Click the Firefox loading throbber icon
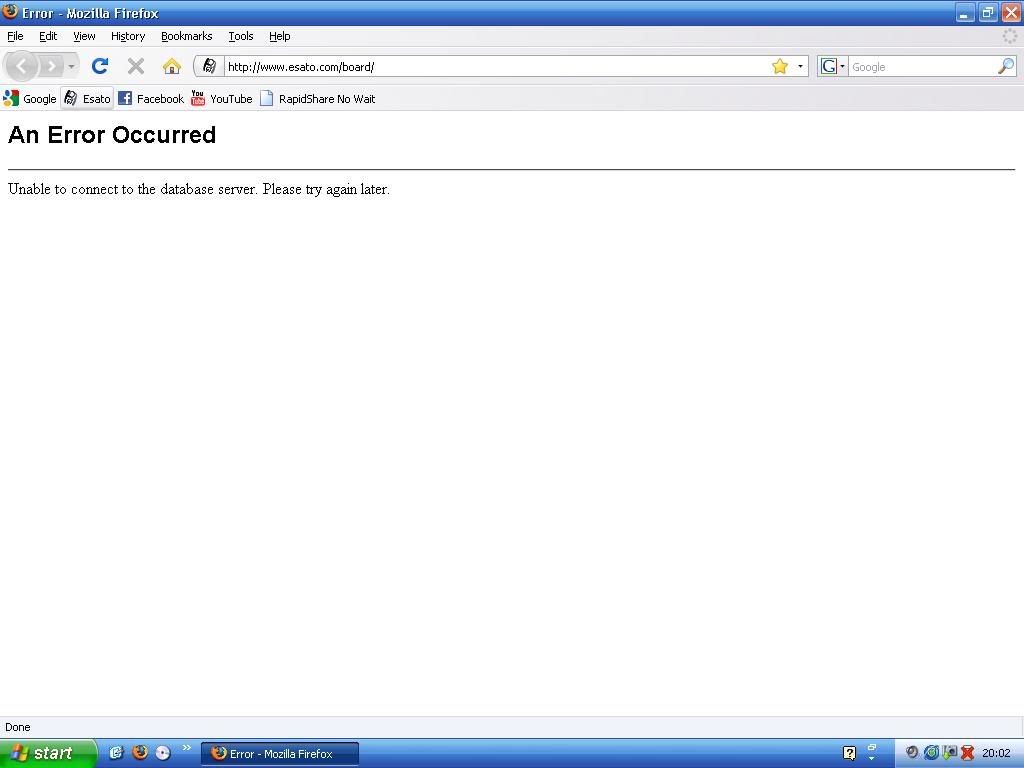Screen dimensions: 1024x768 click(1010, 36)
